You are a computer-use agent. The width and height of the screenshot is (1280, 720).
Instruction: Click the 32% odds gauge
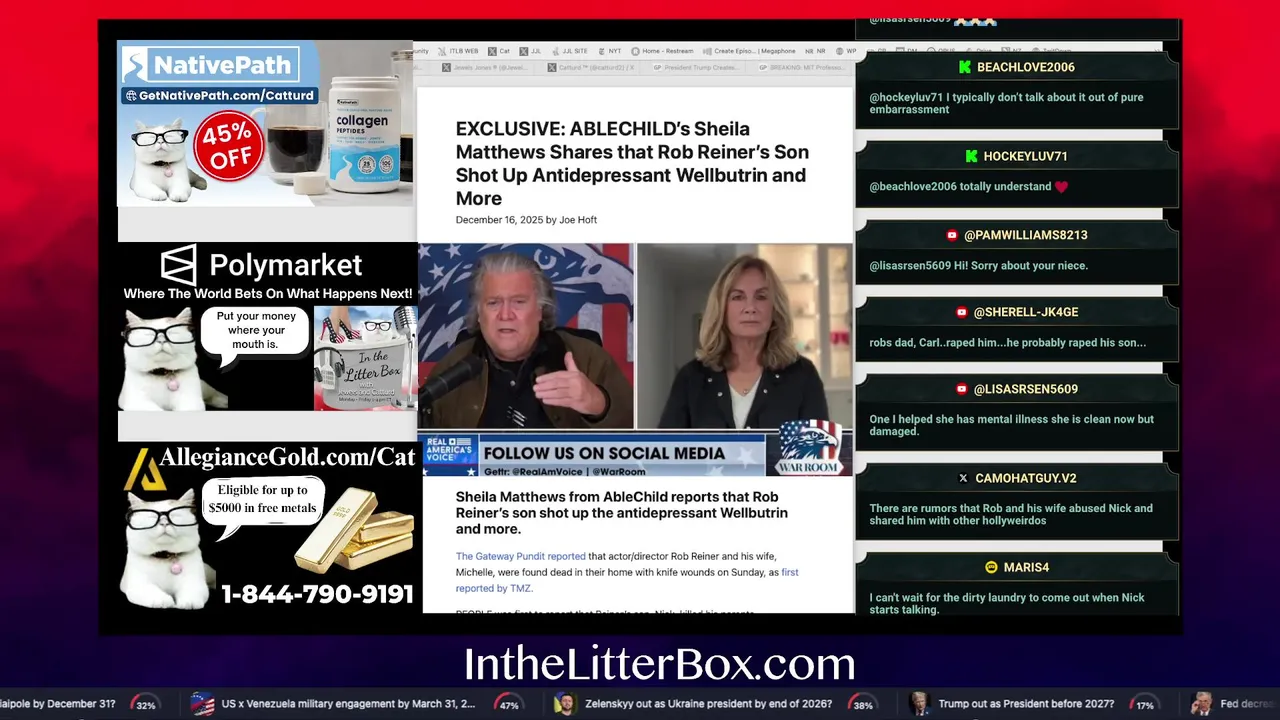(146, 704)
